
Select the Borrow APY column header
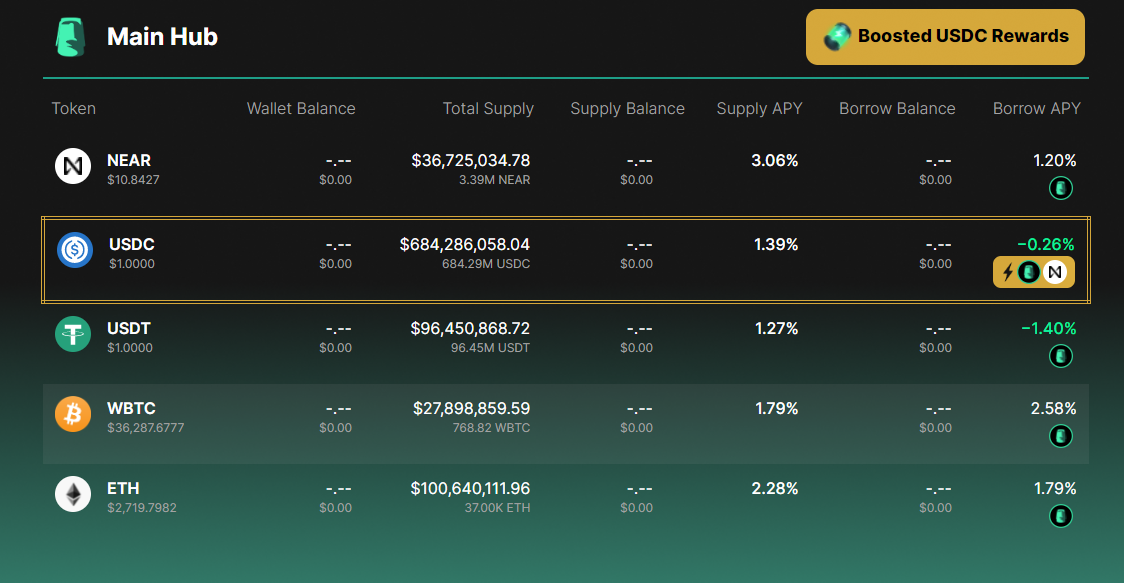click(1037, 108)
